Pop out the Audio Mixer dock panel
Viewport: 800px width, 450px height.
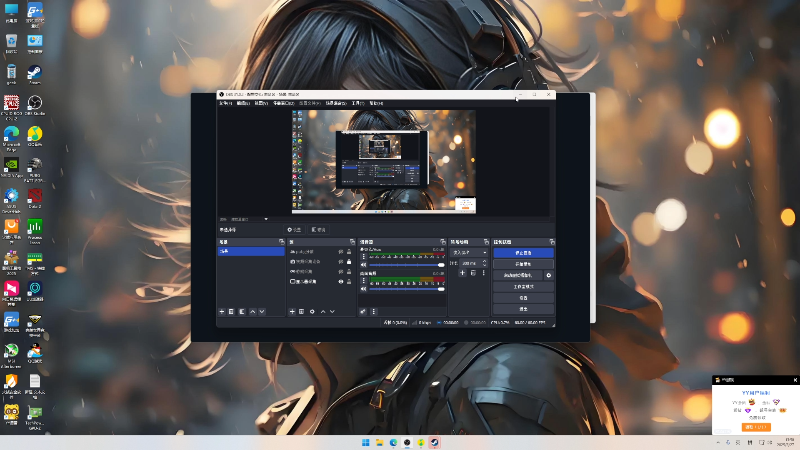pyautogui.click(x=443, y=241)
